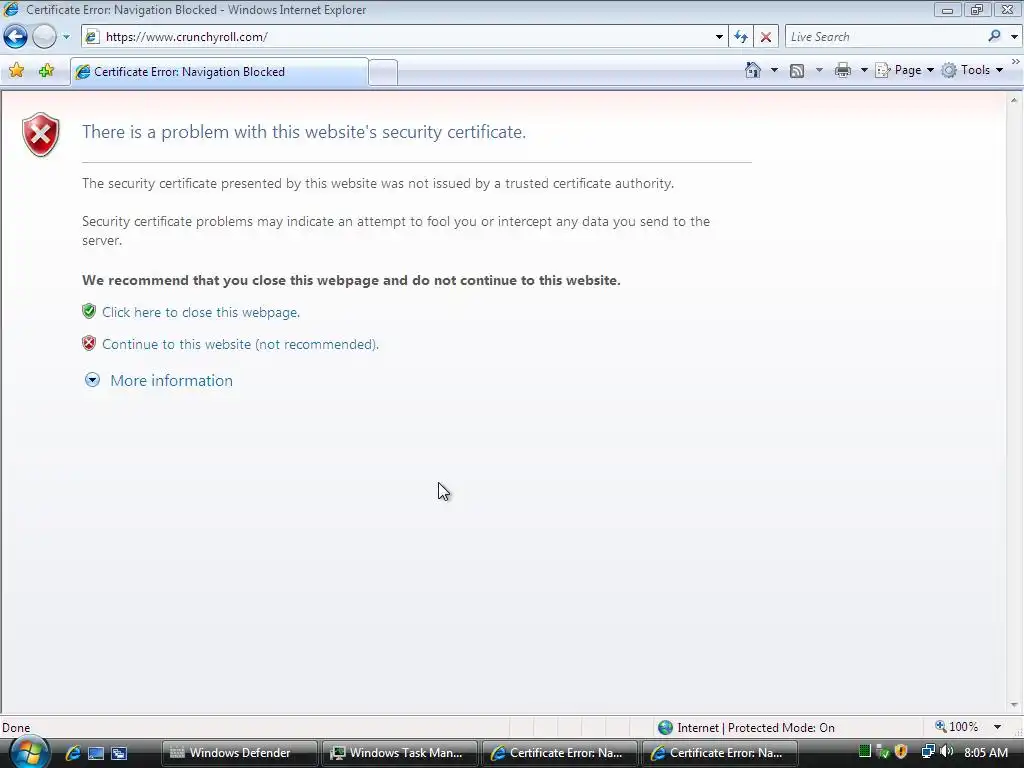Click the Show Desktop quick launch icon
This screenshot has width=1024, height=768.
coord(96,753)
